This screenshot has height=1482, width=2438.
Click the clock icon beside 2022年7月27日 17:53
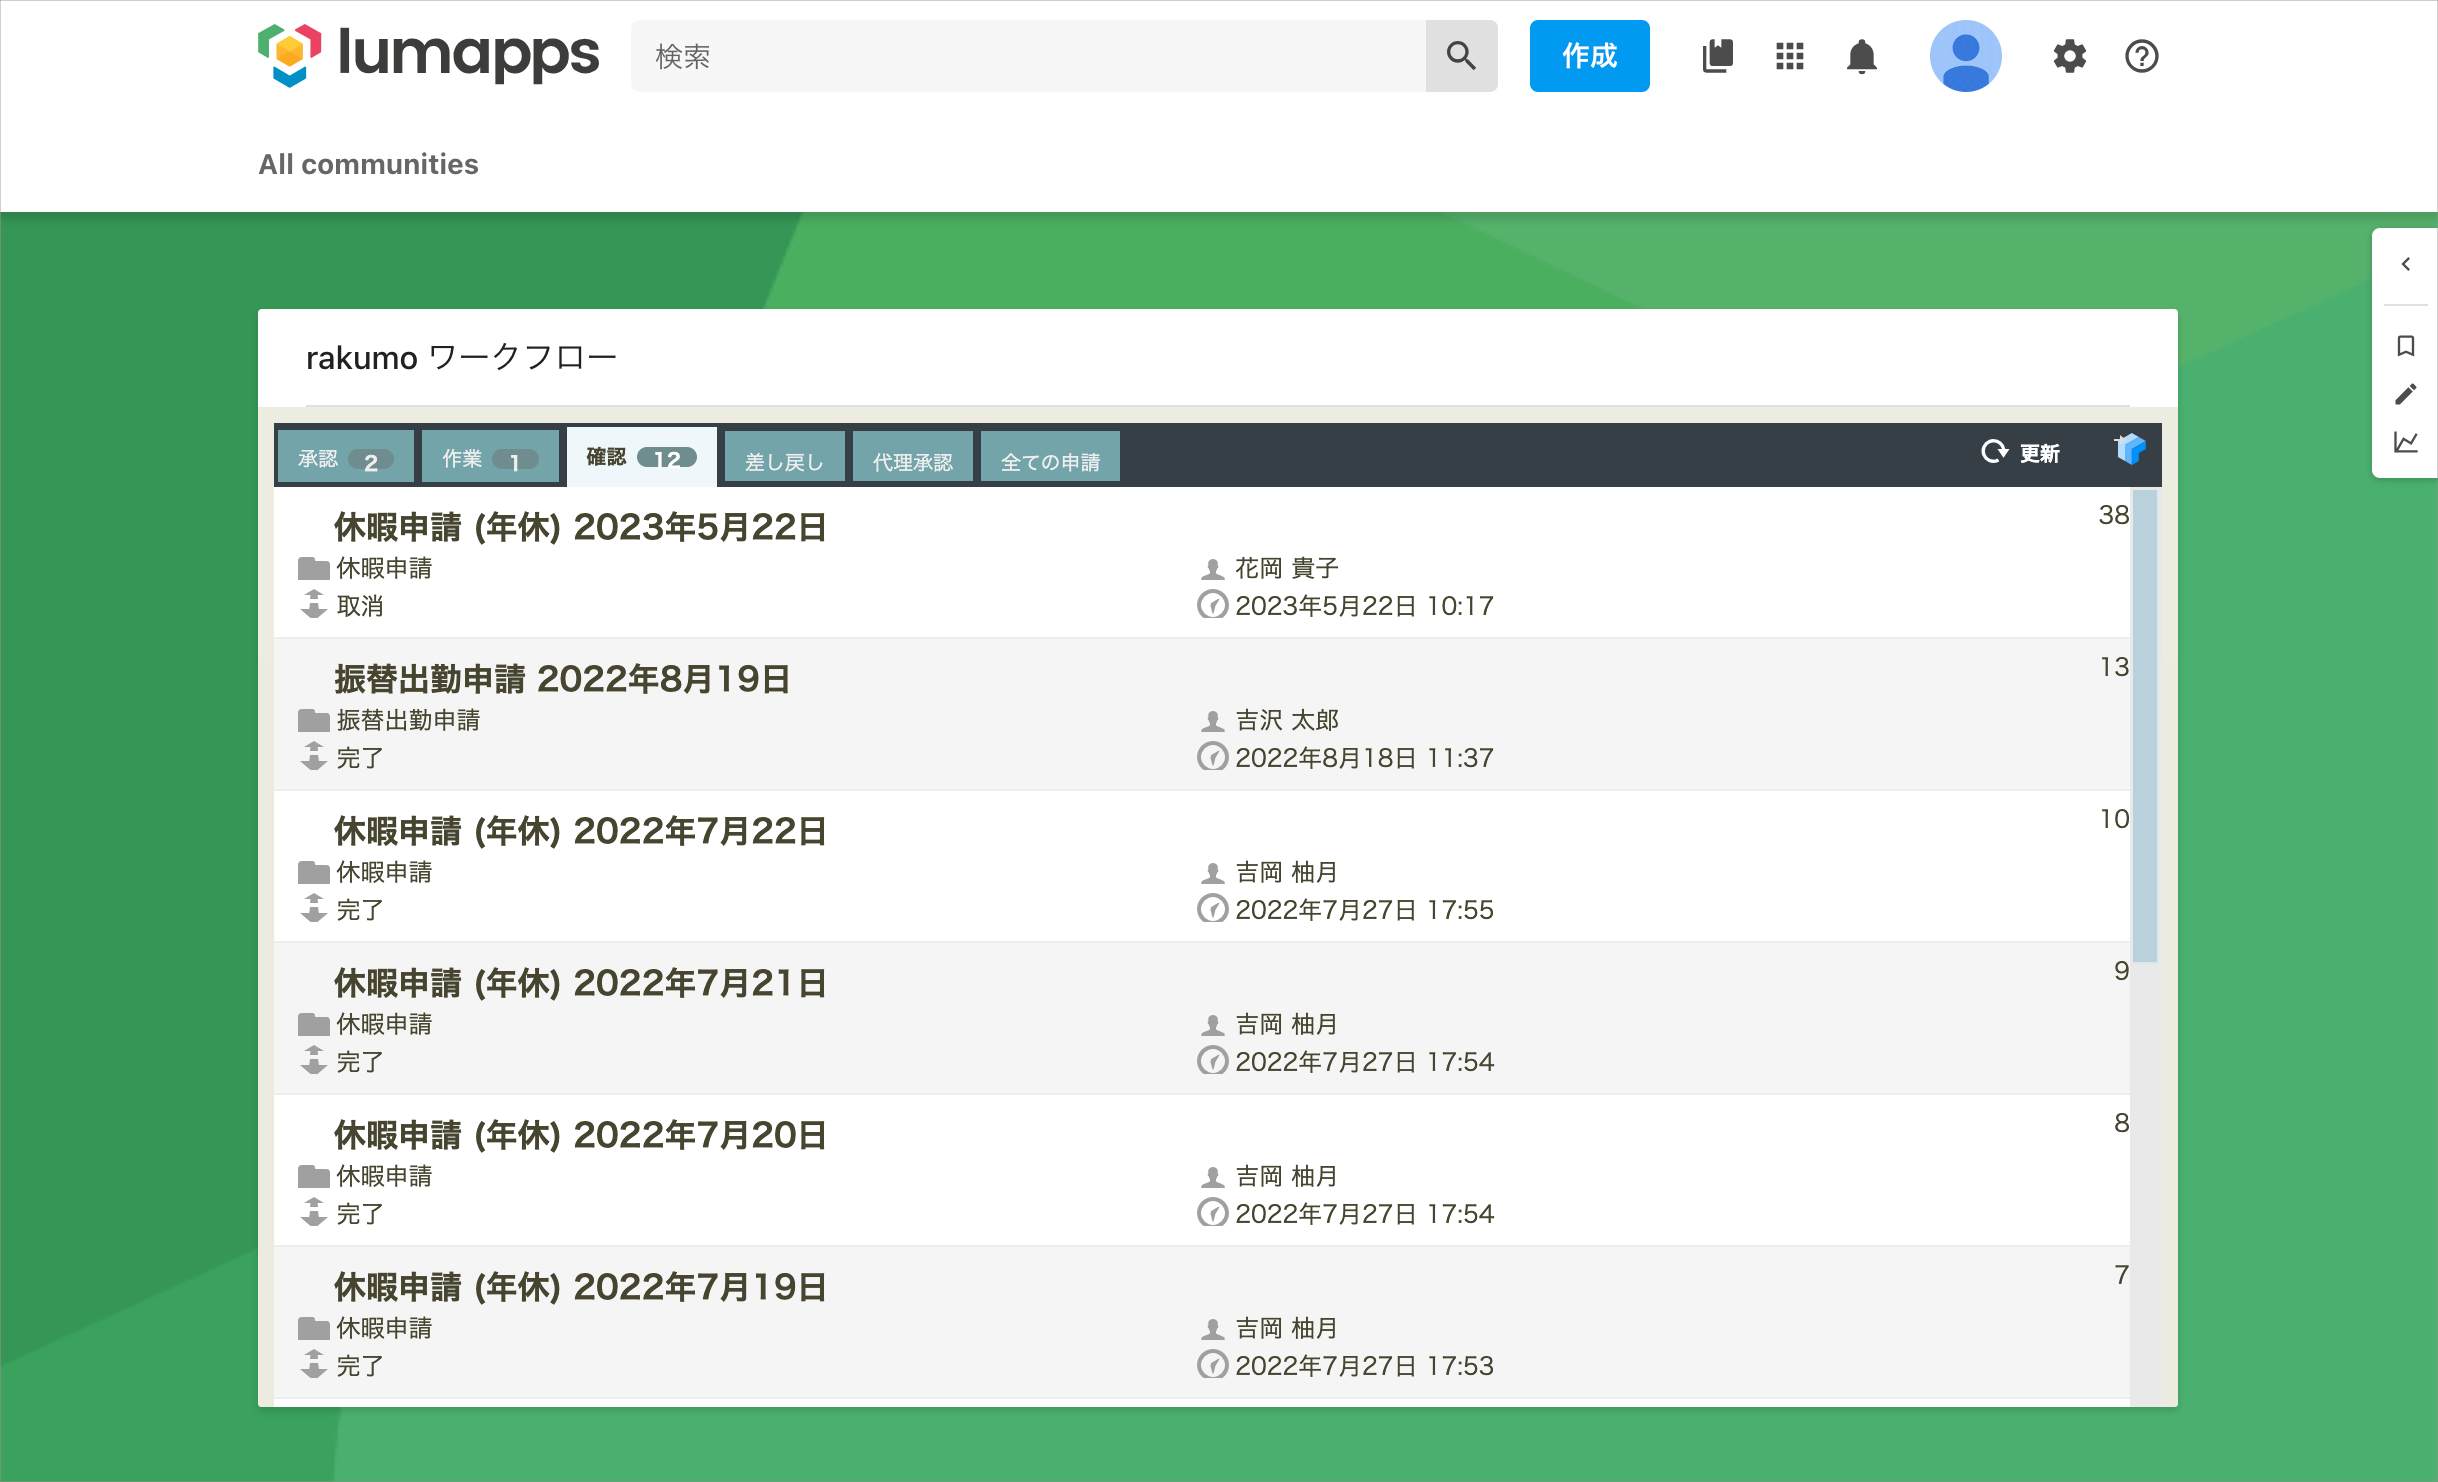(1212, 1365)
